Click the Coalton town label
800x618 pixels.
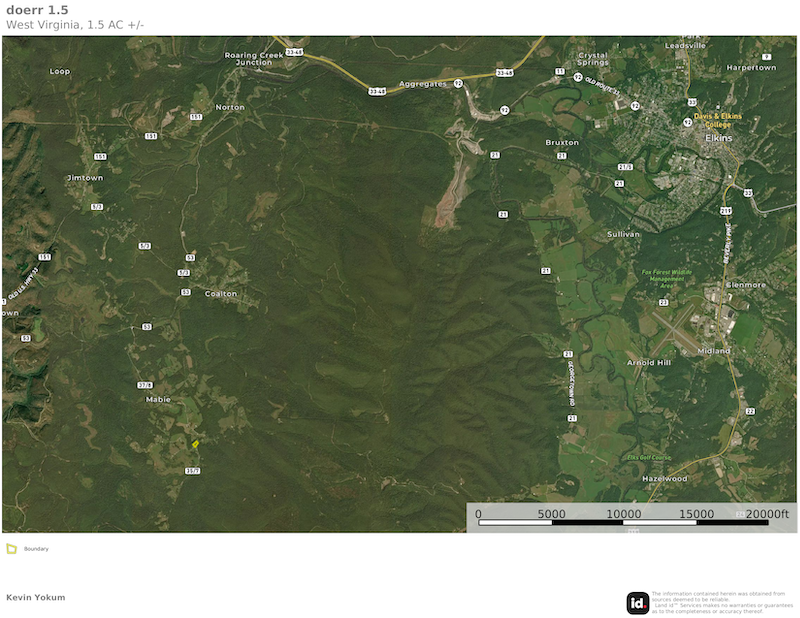(220, 294)
